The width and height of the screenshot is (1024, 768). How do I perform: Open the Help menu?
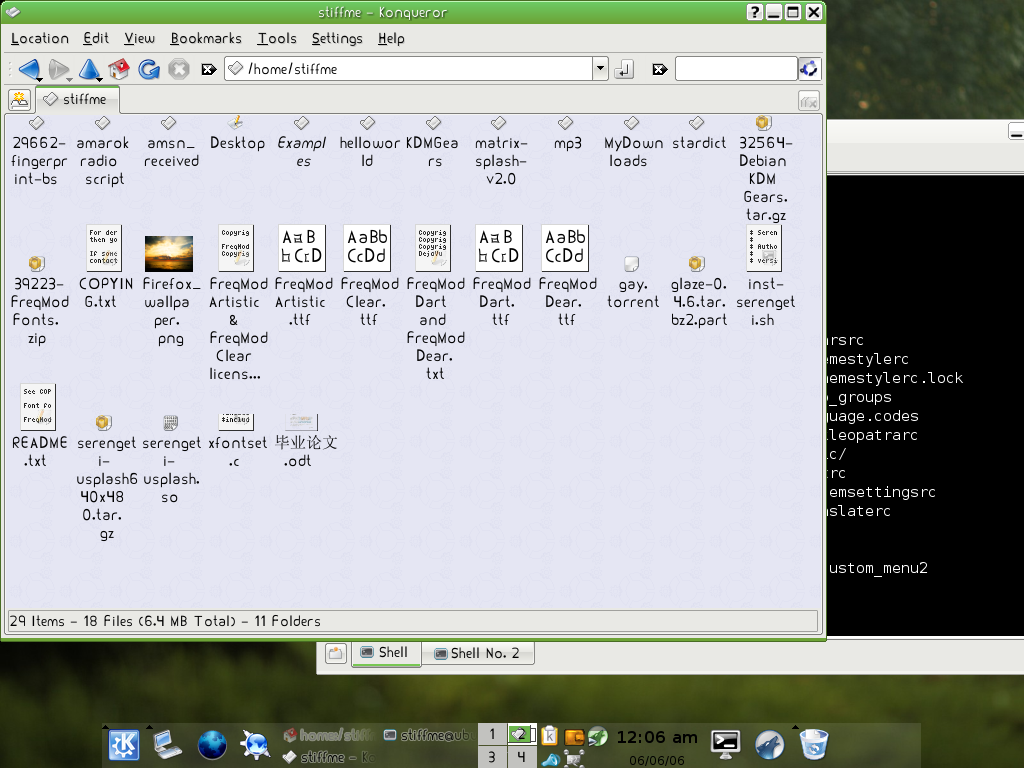[391, 39]
